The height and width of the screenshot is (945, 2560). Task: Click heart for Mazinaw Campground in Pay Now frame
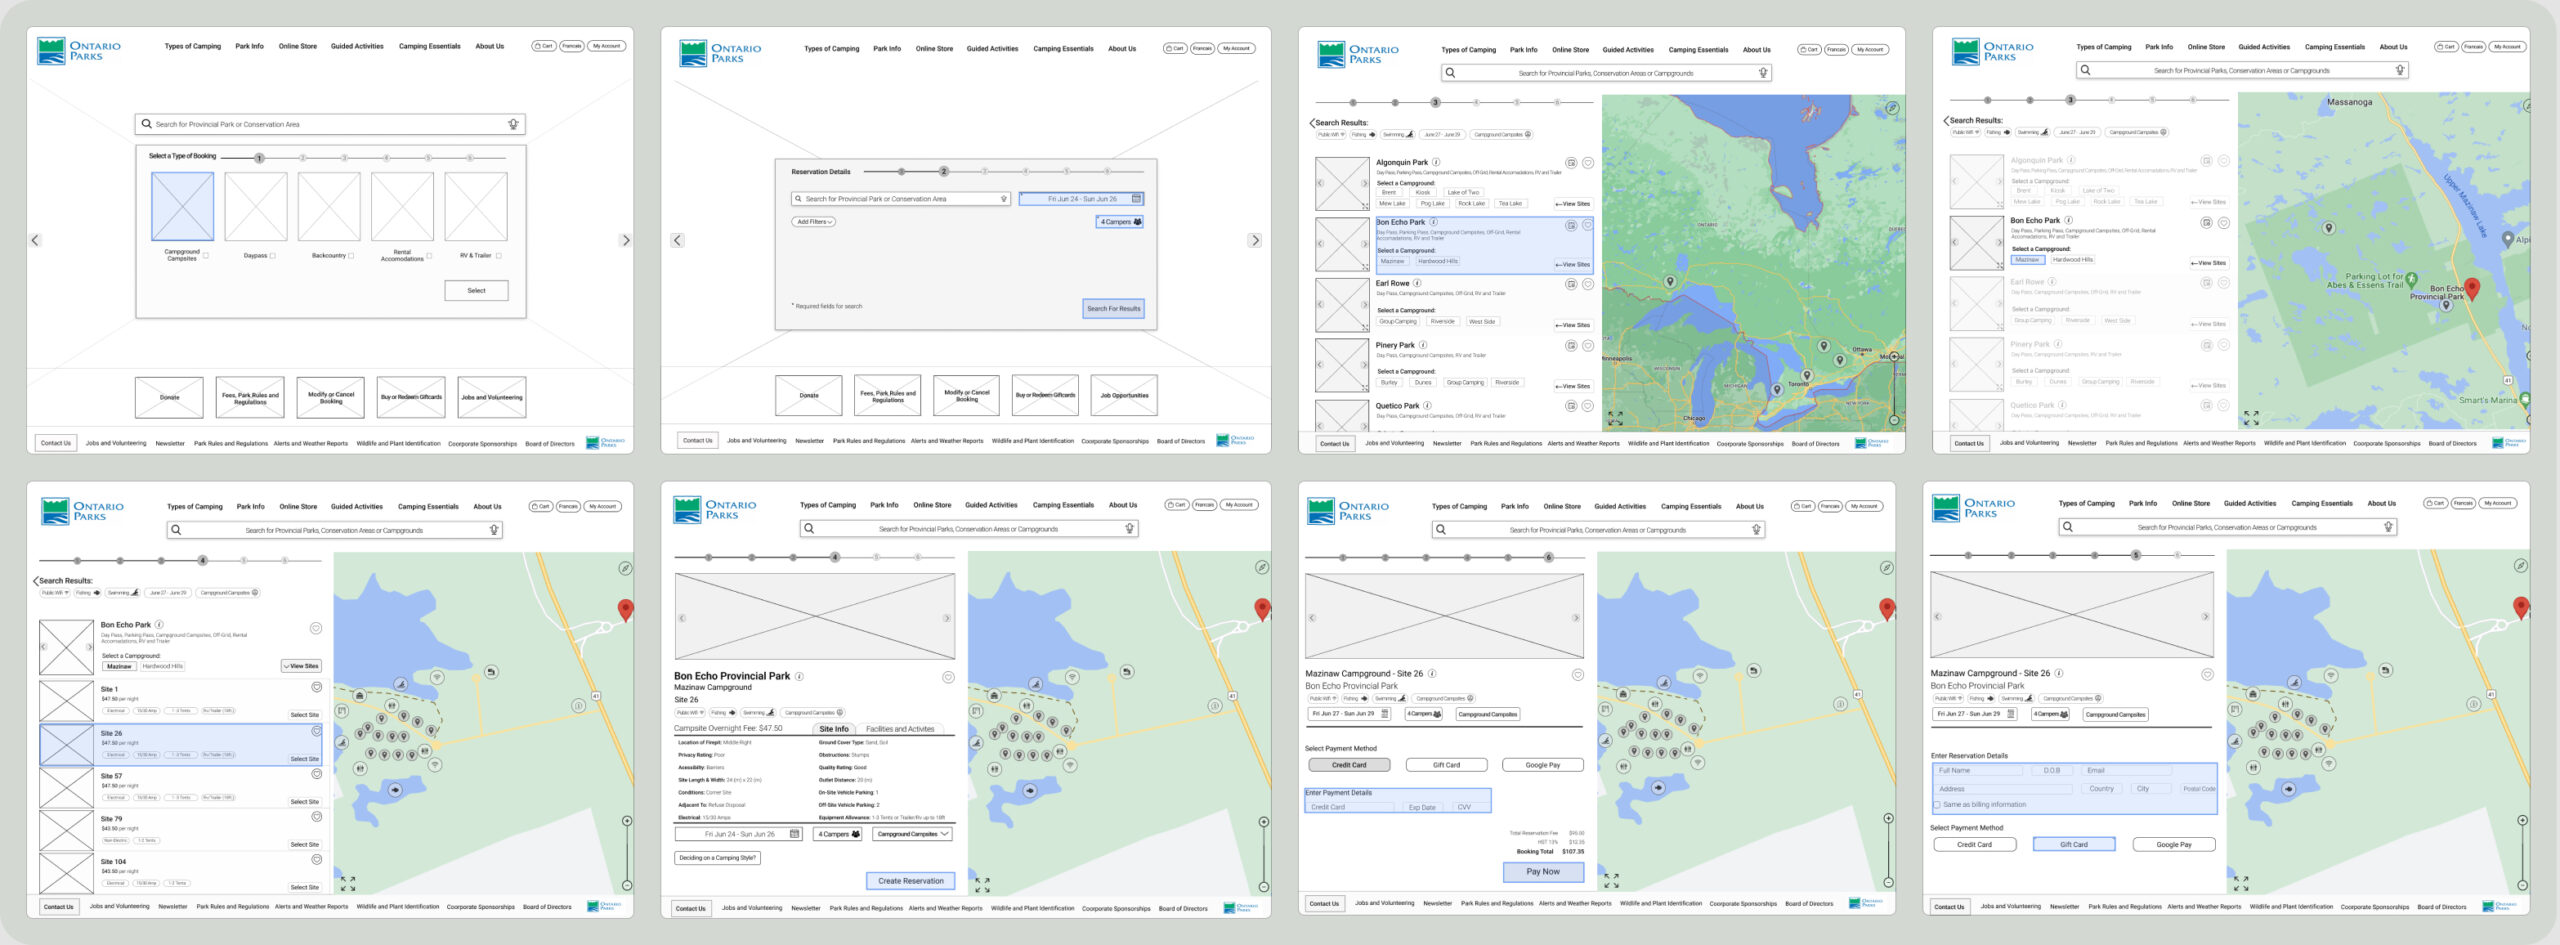(1578, 675)
